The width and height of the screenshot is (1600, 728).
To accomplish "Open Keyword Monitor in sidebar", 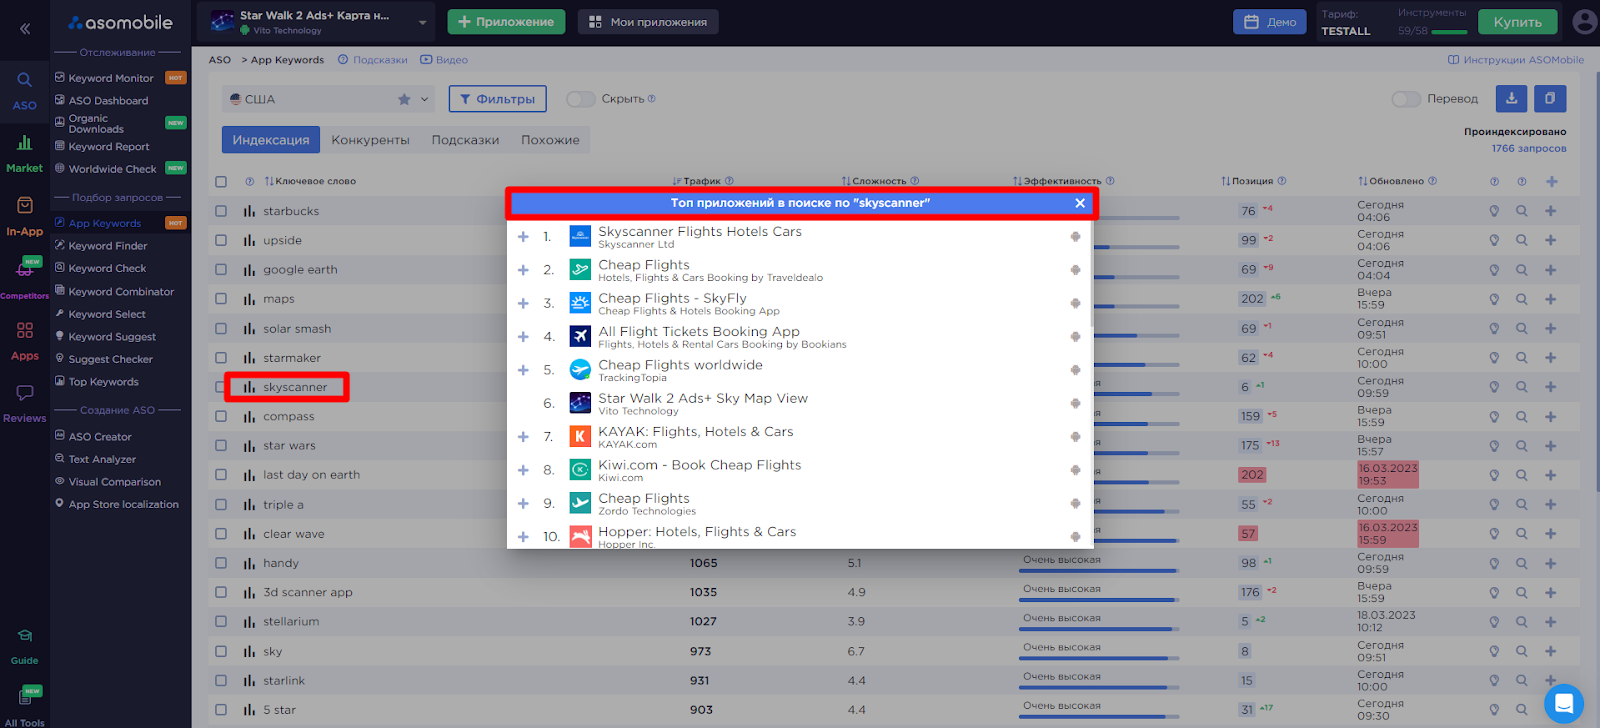I will coord(111,78).
